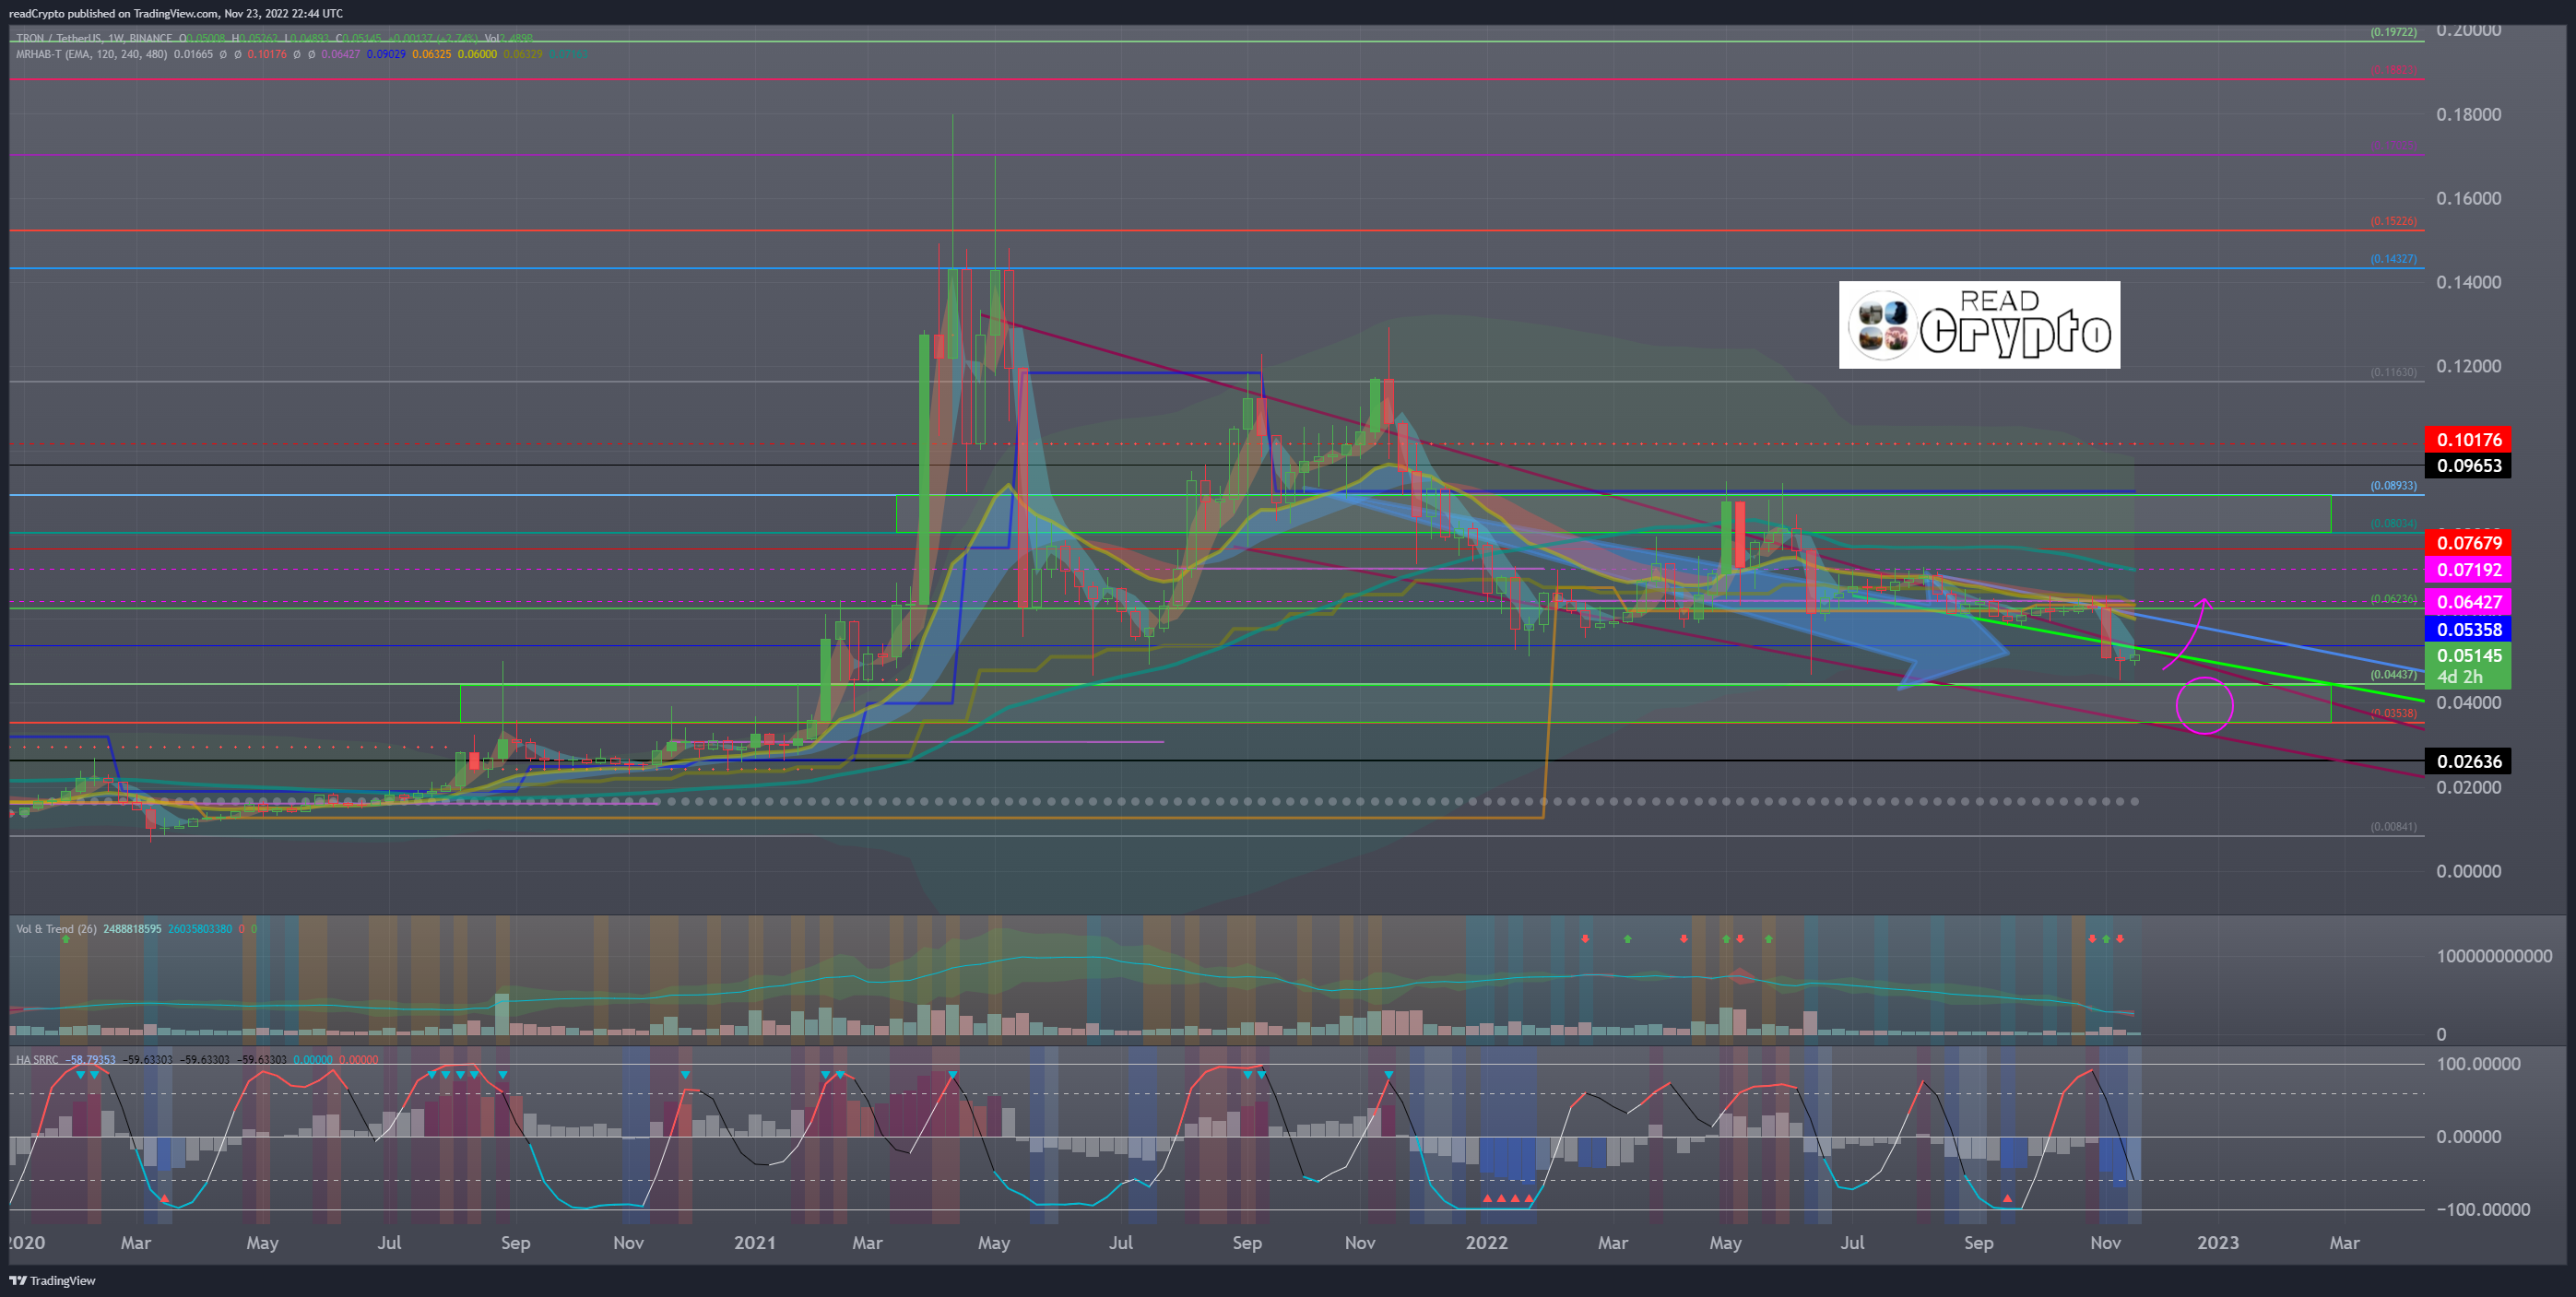Click the (0.00841) horizontal level label

point(2393,827)
